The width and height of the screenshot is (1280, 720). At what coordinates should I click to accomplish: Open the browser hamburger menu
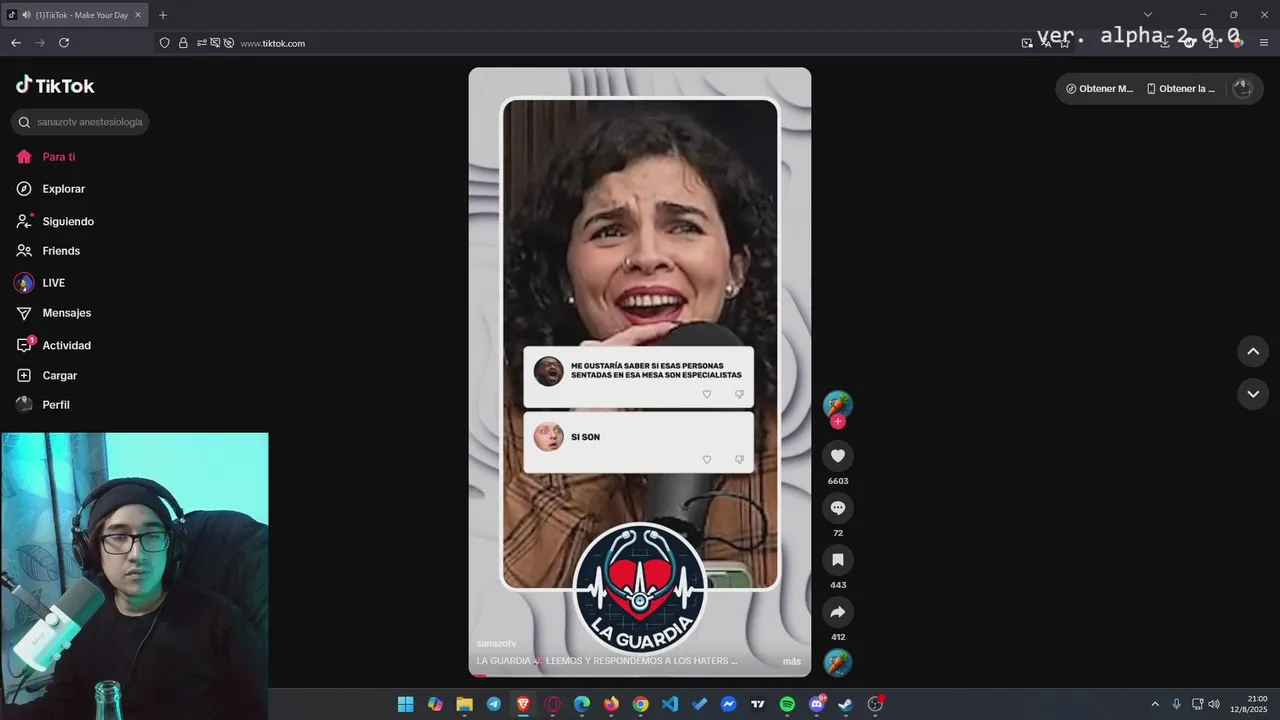click(1264, 43)
